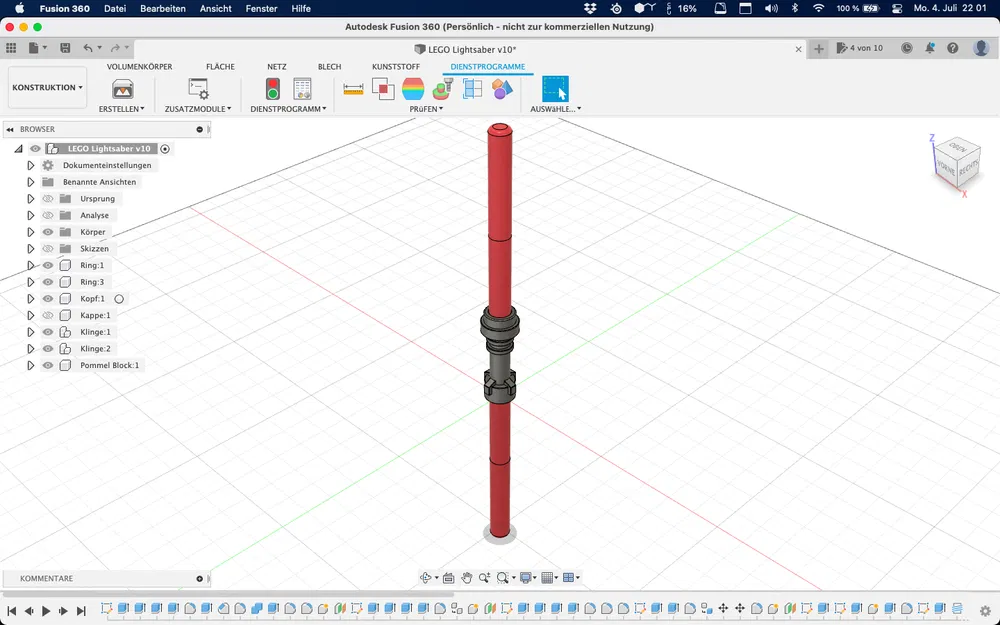Expand the Benannte Ansichten tree node

click(x=31, y=182)
